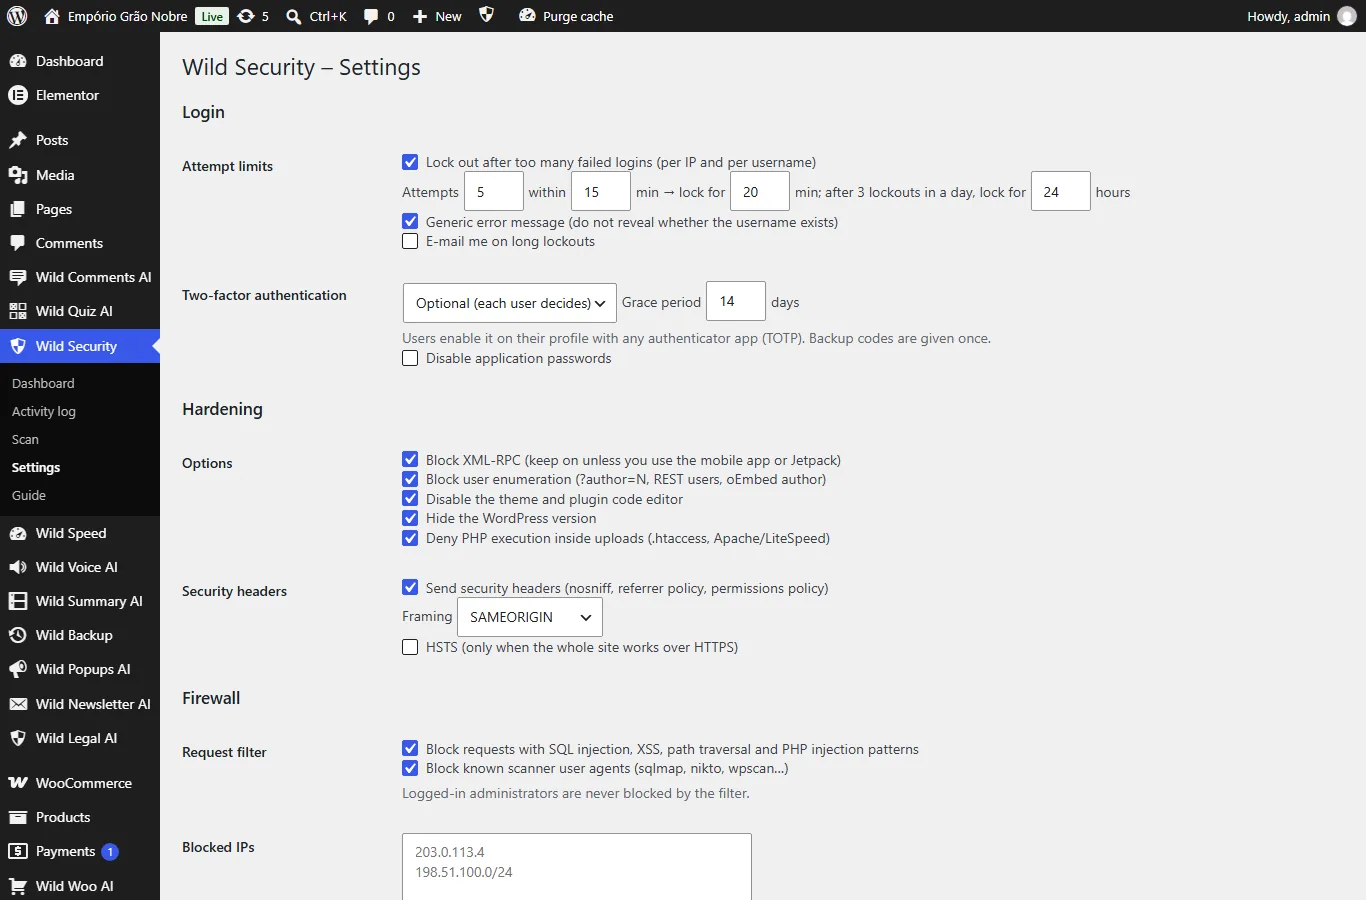Enable e-mail me on long lockouts

(410, 241)
